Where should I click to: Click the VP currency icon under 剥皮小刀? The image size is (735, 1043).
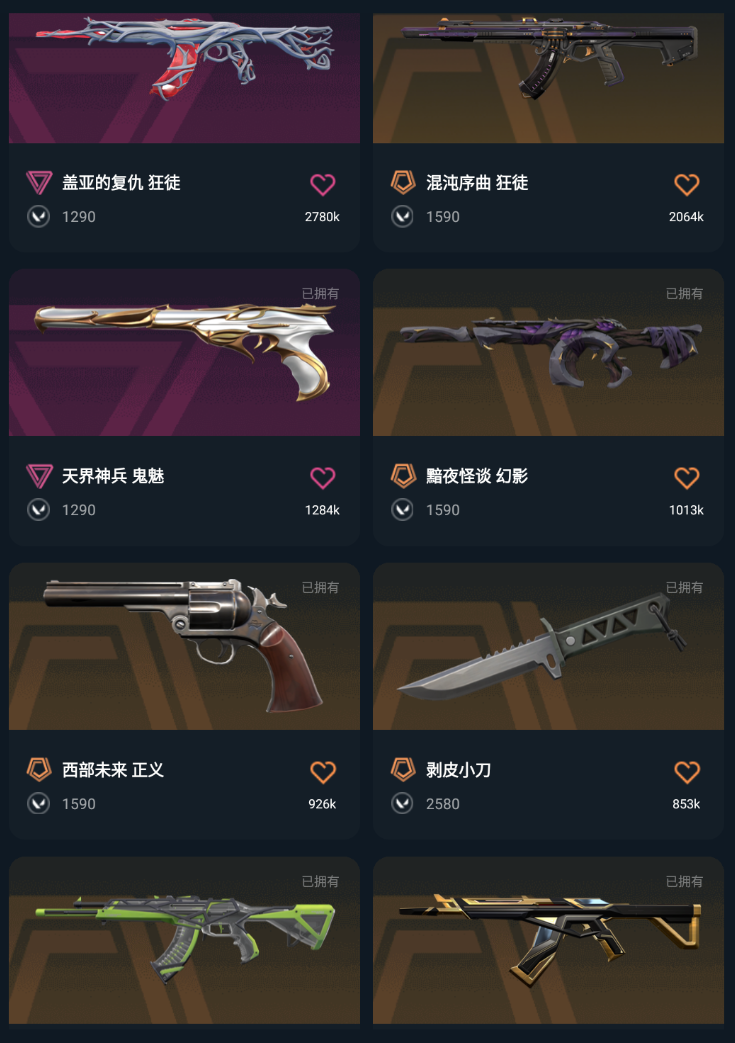pyautogui.click(x=402, y=804)
